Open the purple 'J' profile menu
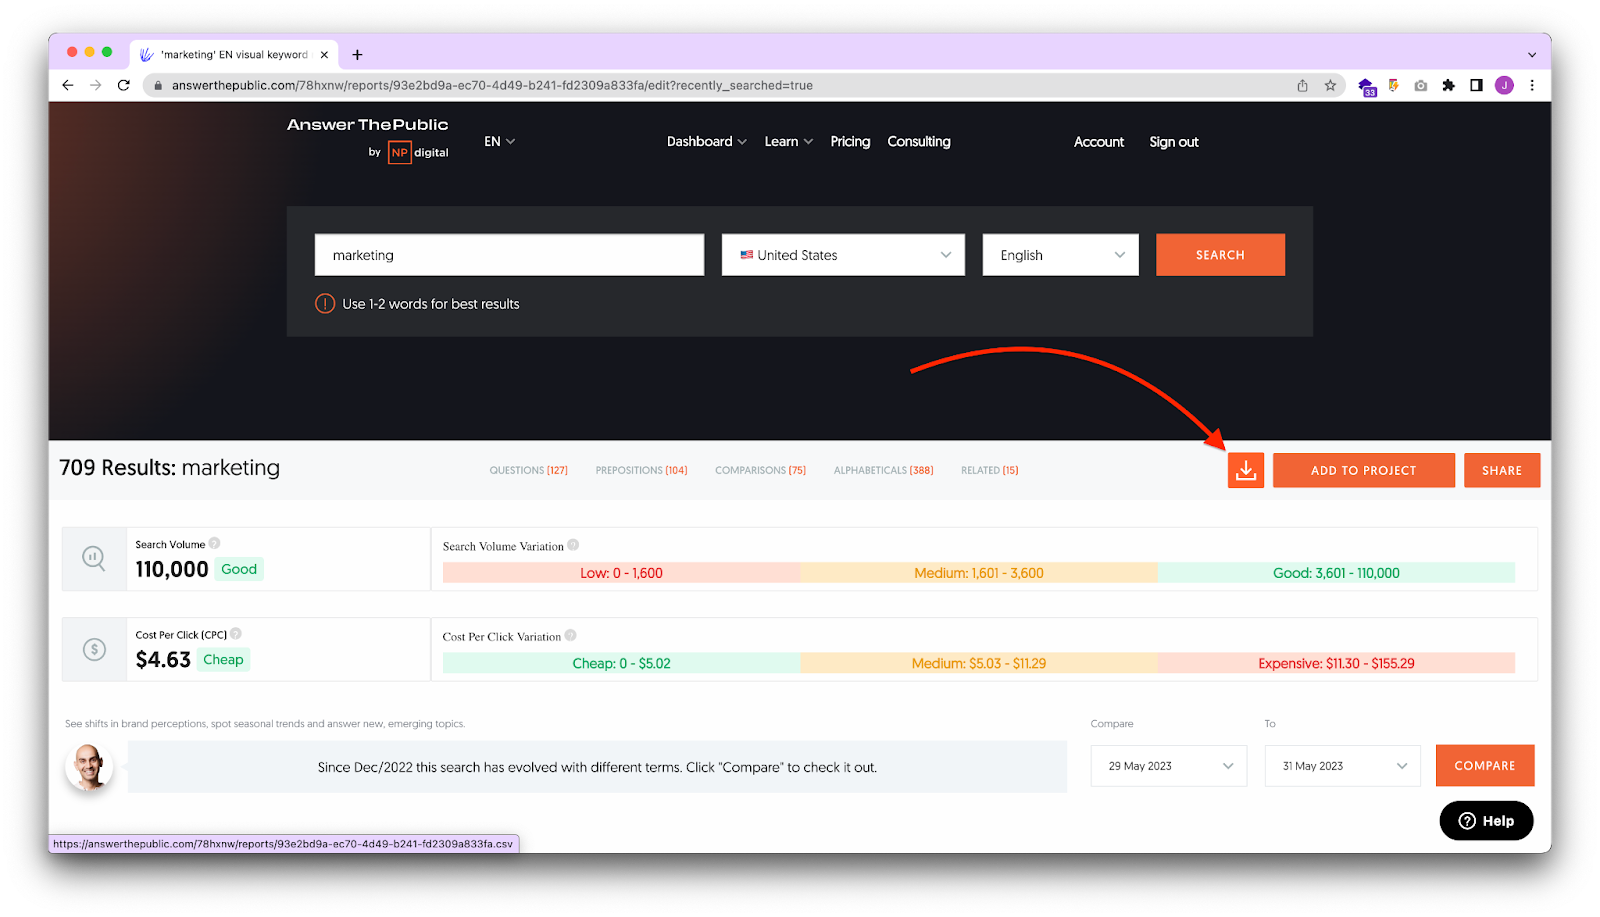Screen dimensions: 1600x917 tap(1504, 86)
